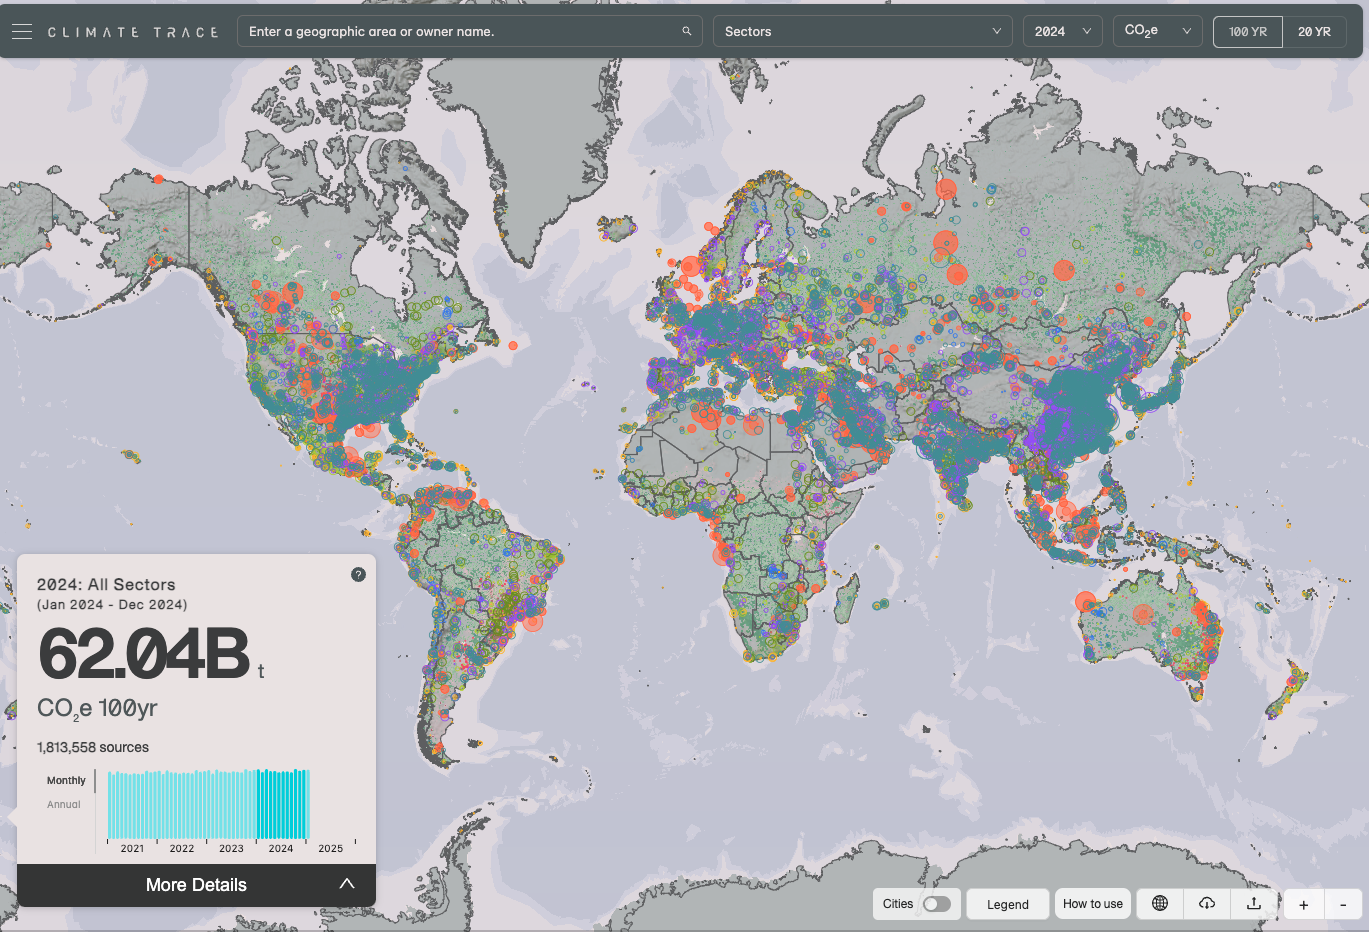Click the search magnifier icon
The height and width of the screenshot is (932, 1369).
(687, 32)
